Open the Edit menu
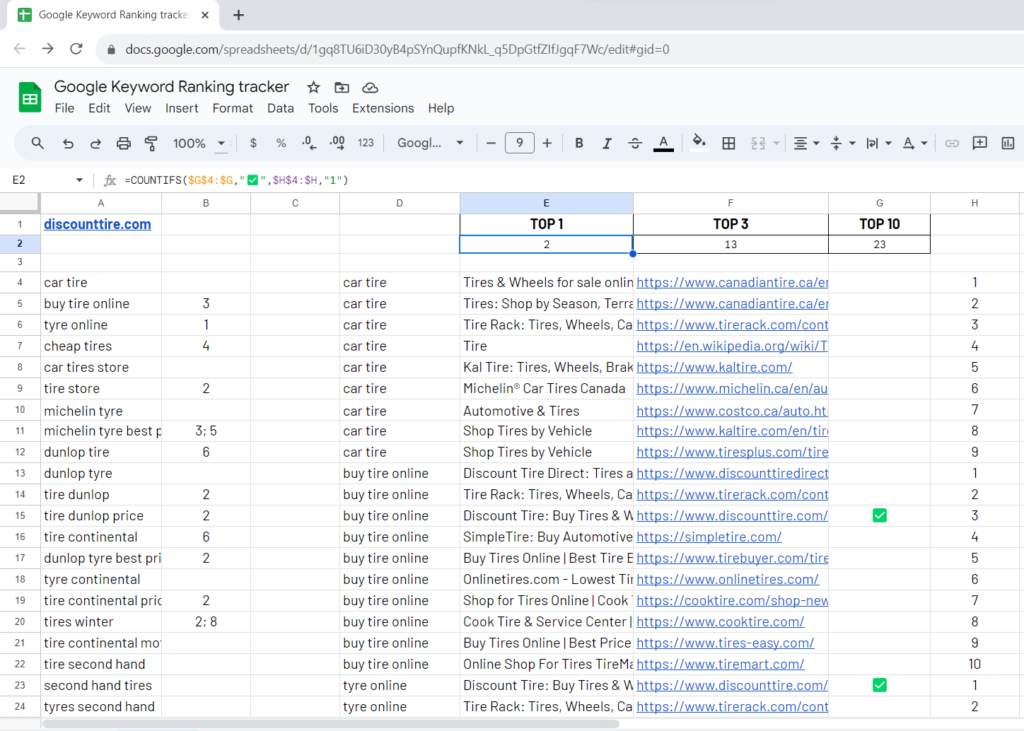The height and width of the screenshot is (731, 1024). pyautogui.click(x=99, y=108)
